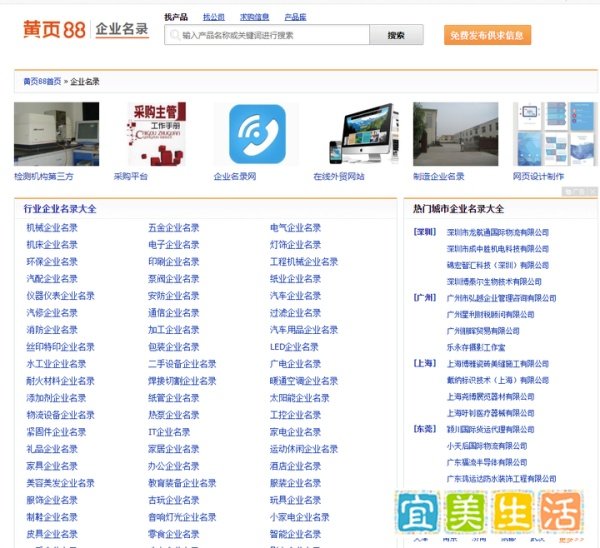
Task: Click the [深圳] city label
Action: coord(425,232)
